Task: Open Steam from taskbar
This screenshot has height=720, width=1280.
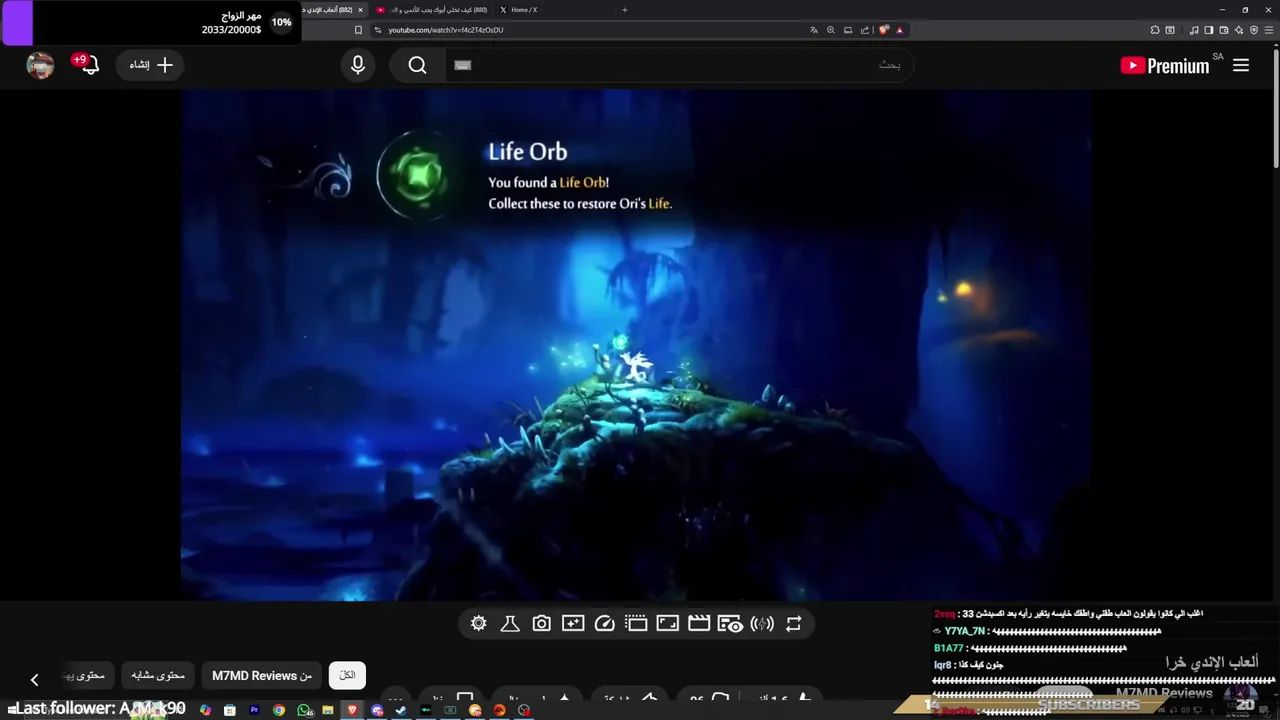Action: pyautogui.click(x=401, y=710)
